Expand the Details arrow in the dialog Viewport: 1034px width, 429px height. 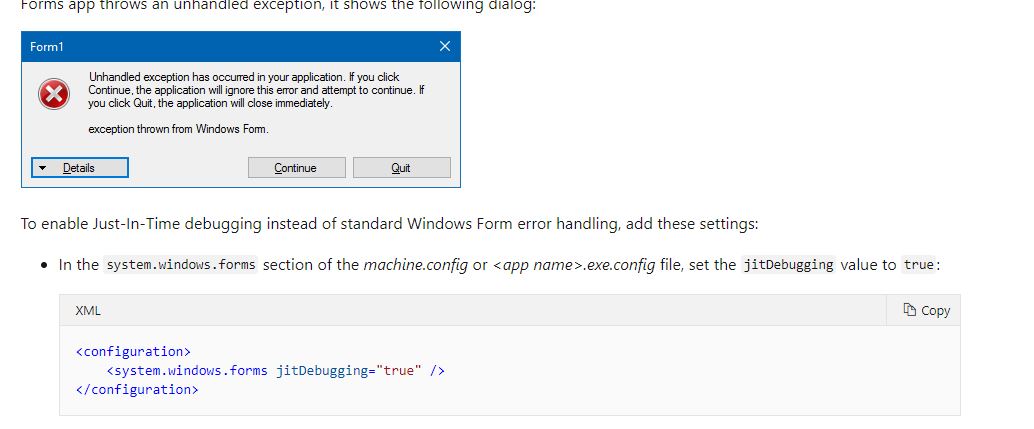click(x=43, y=168)
